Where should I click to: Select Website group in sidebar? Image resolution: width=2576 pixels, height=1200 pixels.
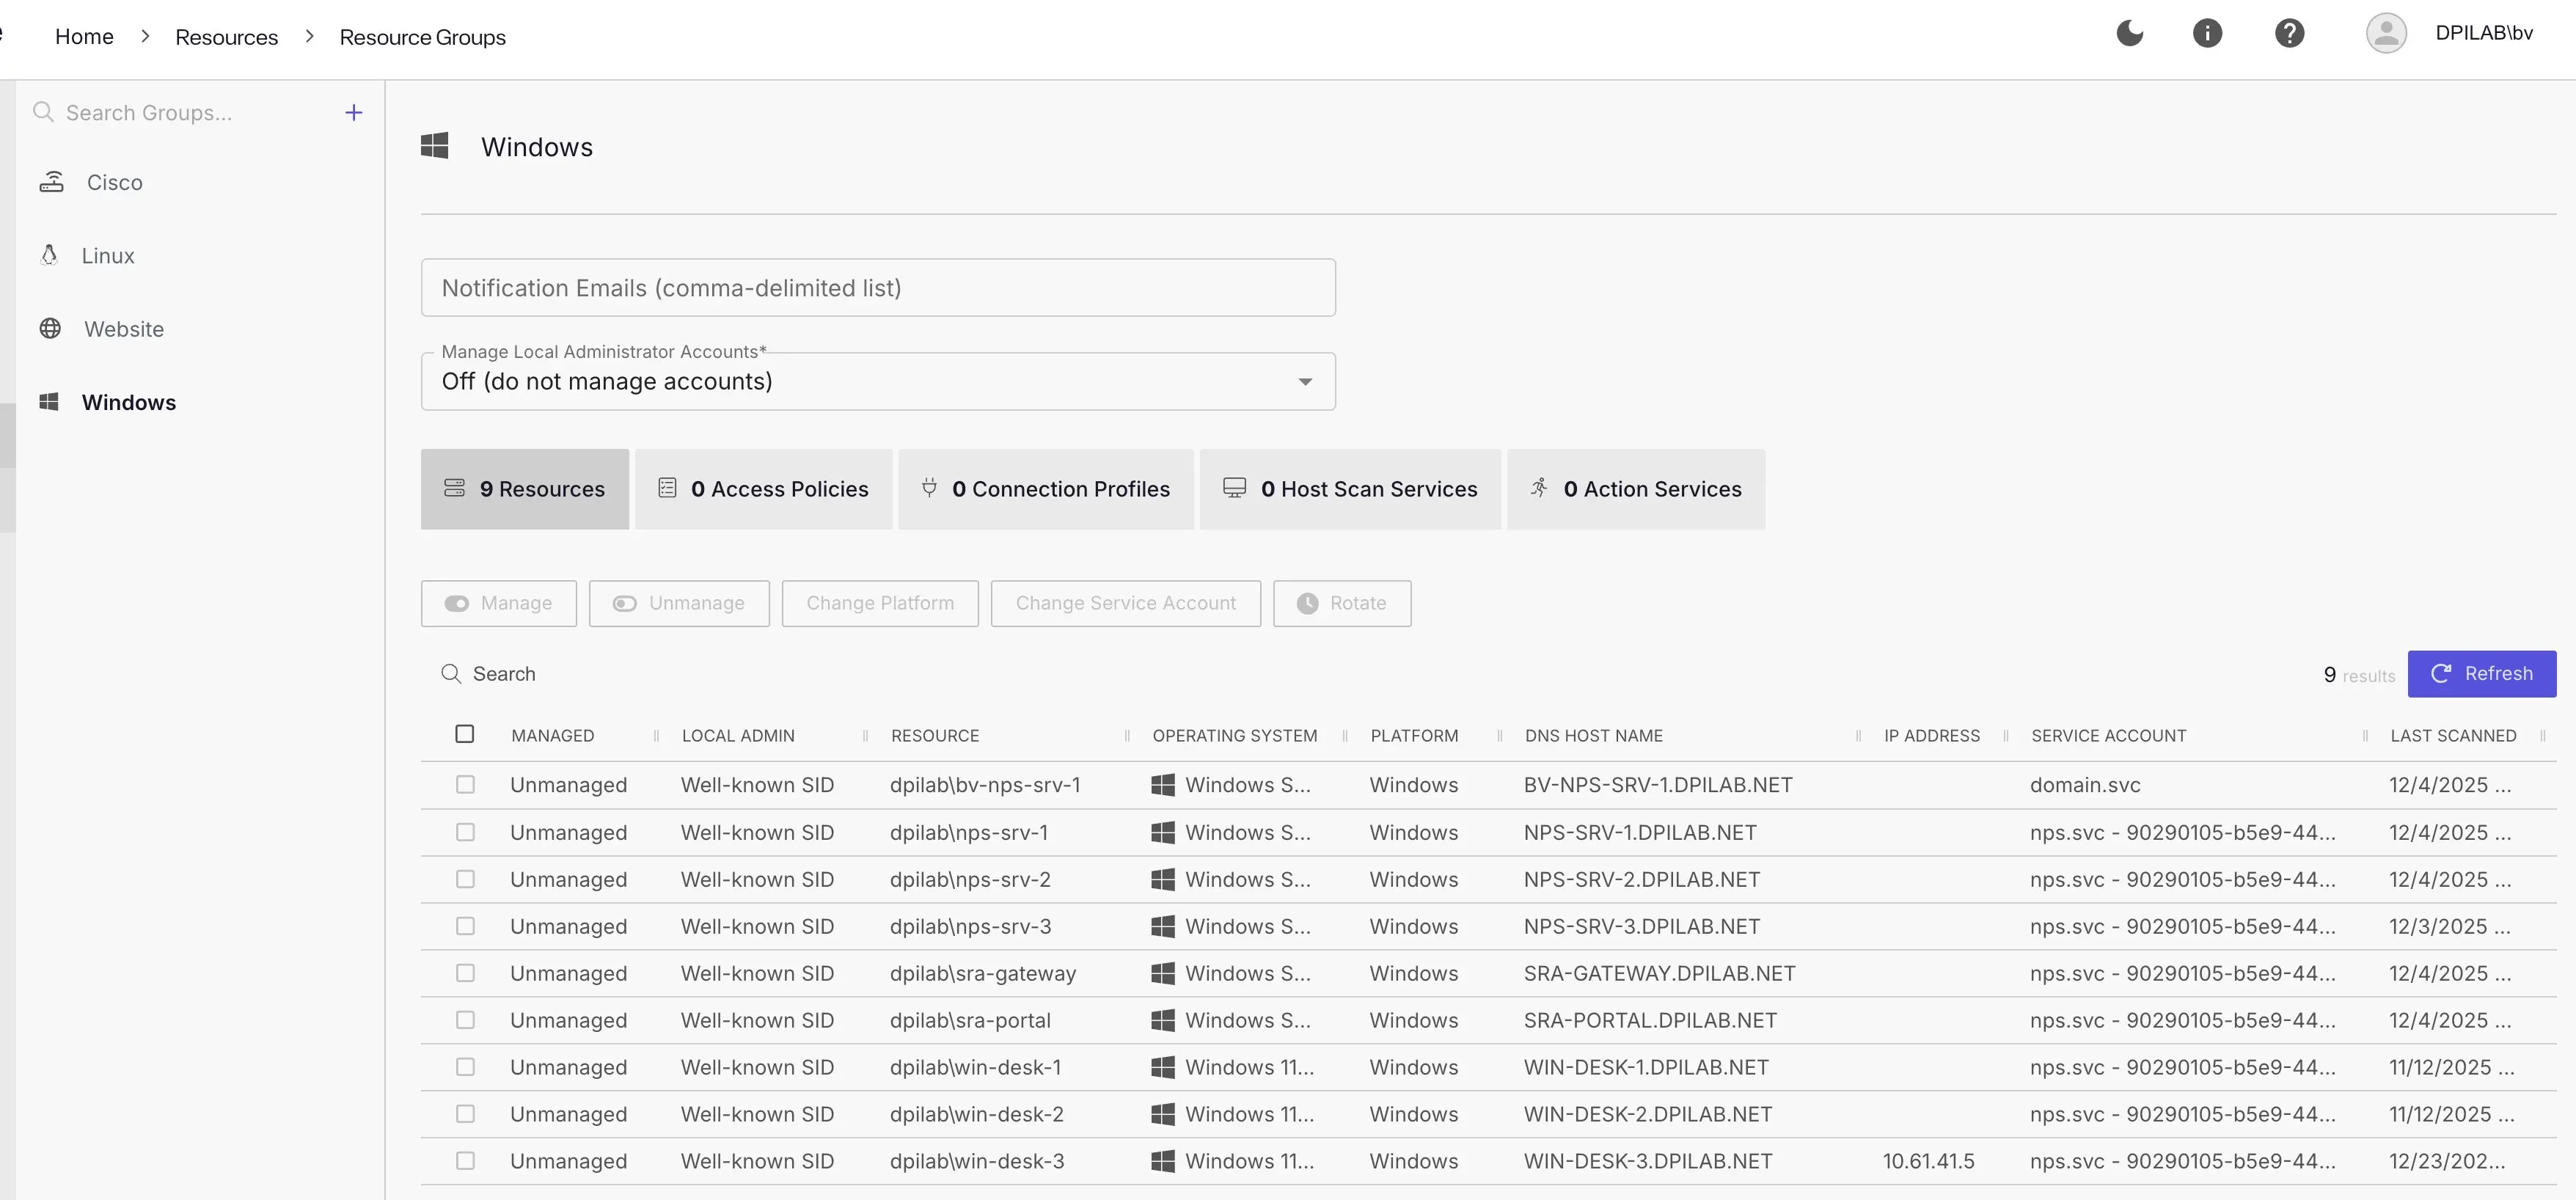[124, 329]
